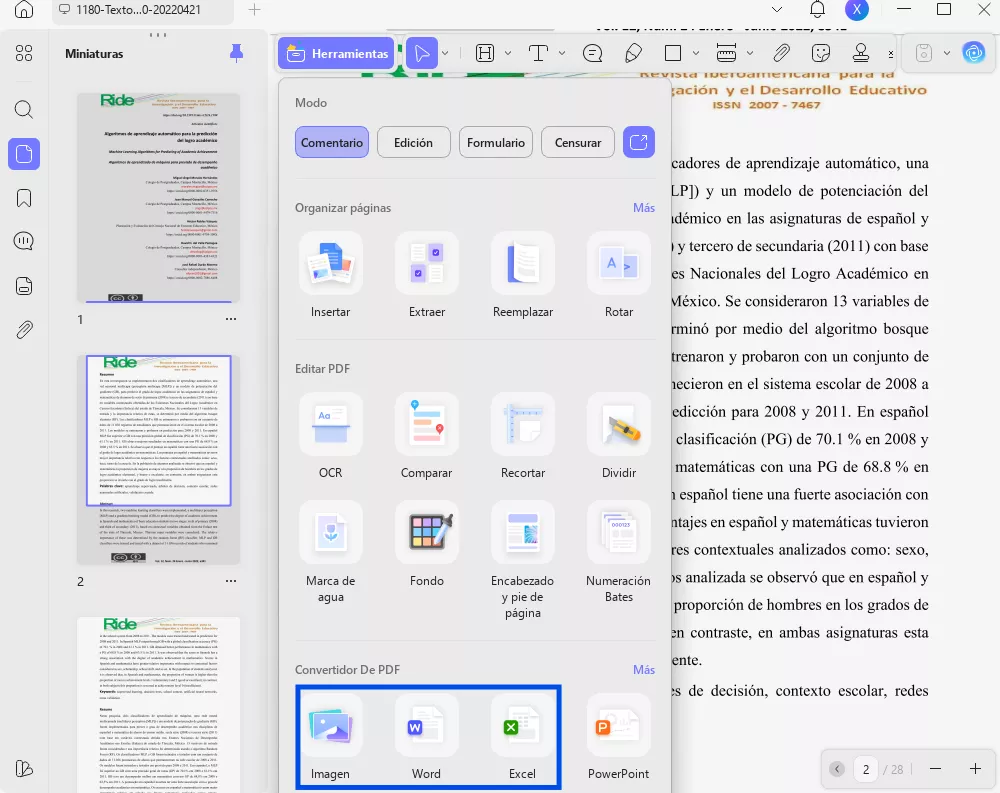Viewport: 1000px width, 793px height.
Task: Convert PDF to Imagen
Action: pos(330,737)
